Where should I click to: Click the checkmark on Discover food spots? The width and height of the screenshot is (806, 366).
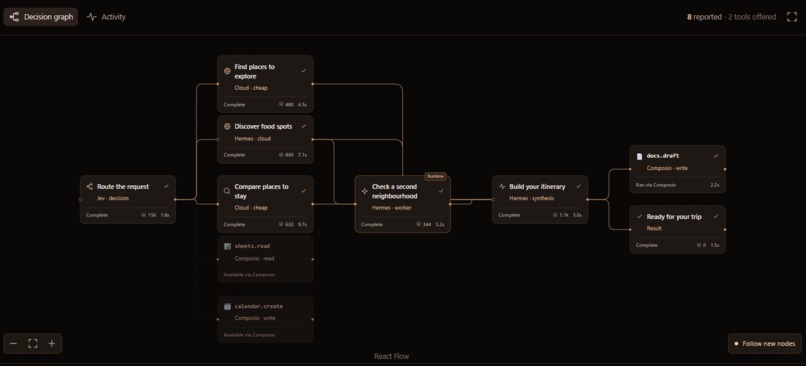[x=303, y=126]
